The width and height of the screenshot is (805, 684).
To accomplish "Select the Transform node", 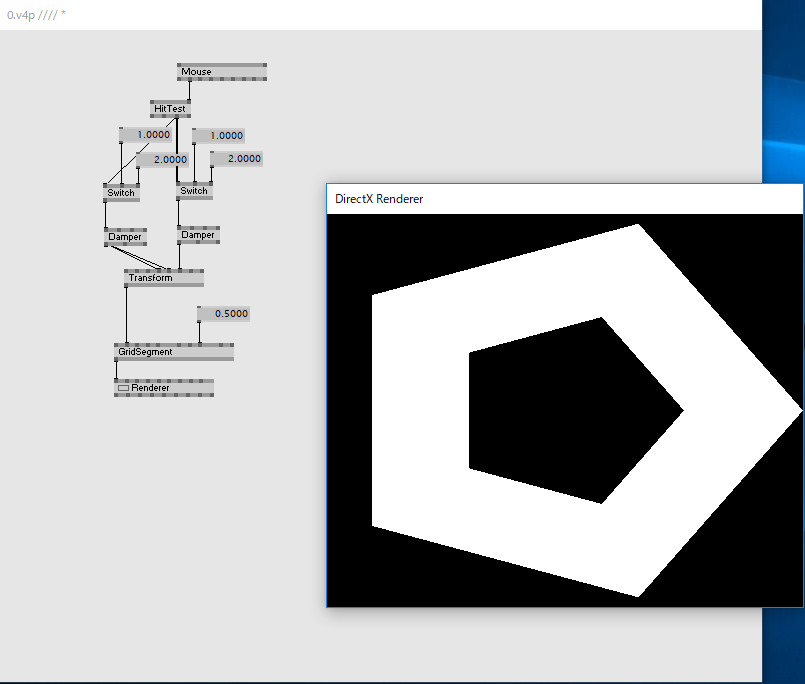I will [164, 278].
